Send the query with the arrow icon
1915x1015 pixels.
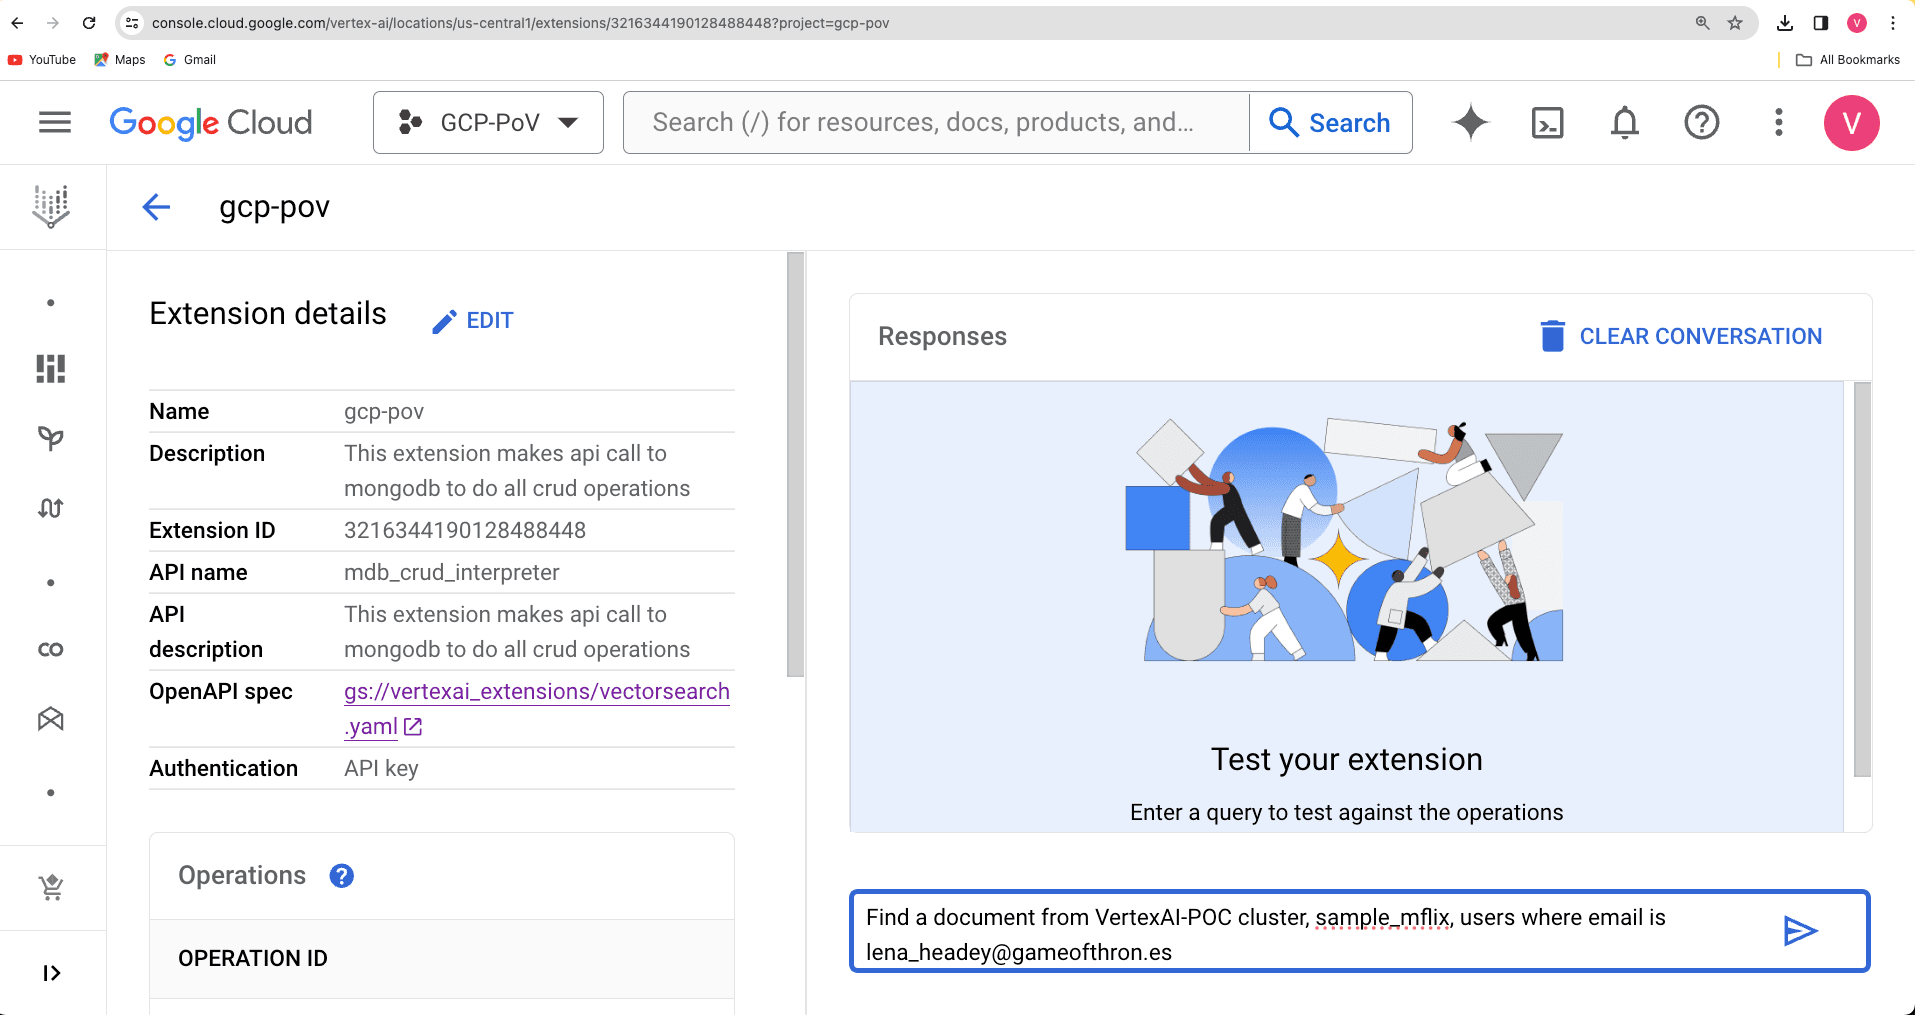pyautogui.click(x=1800, y=931)
